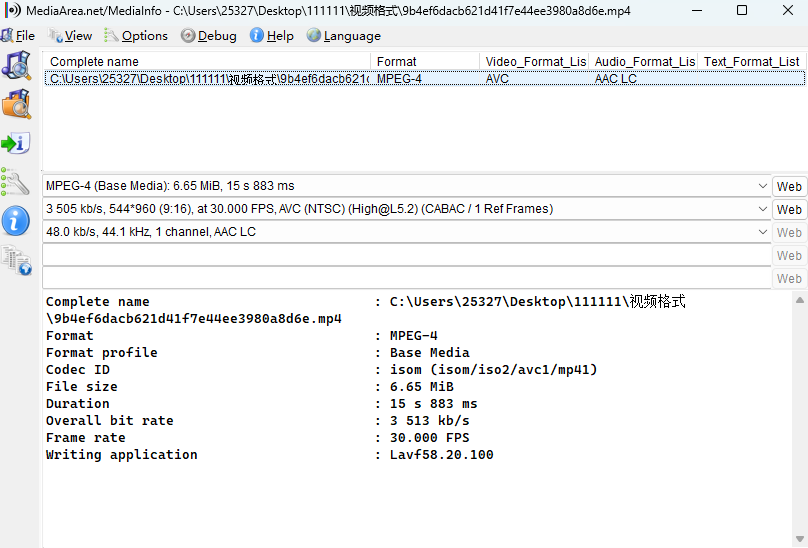Click the MediaInfo title bar app icon
Viewport: 808px width, 548px height.
(12, 10)
